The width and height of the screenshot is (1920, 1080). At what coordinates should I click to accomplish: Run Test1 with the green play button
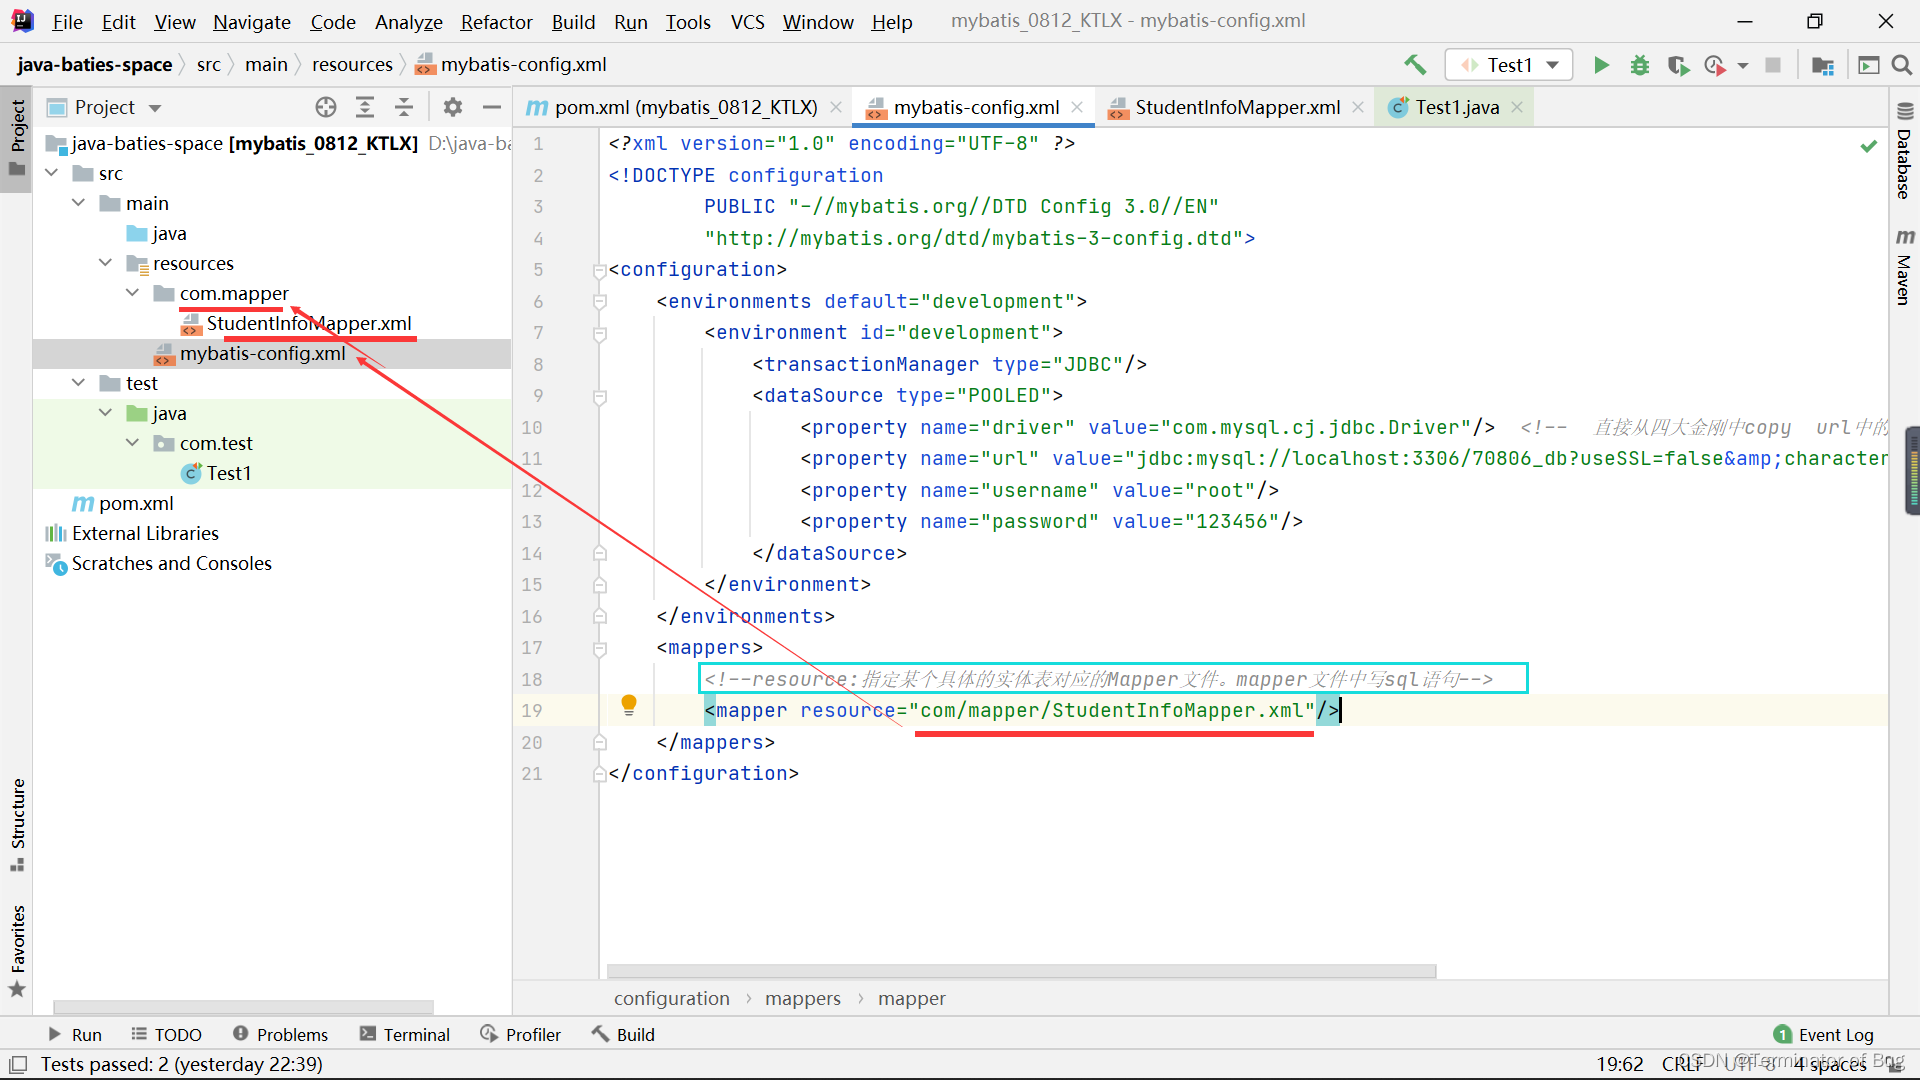tap(1601, 65)
